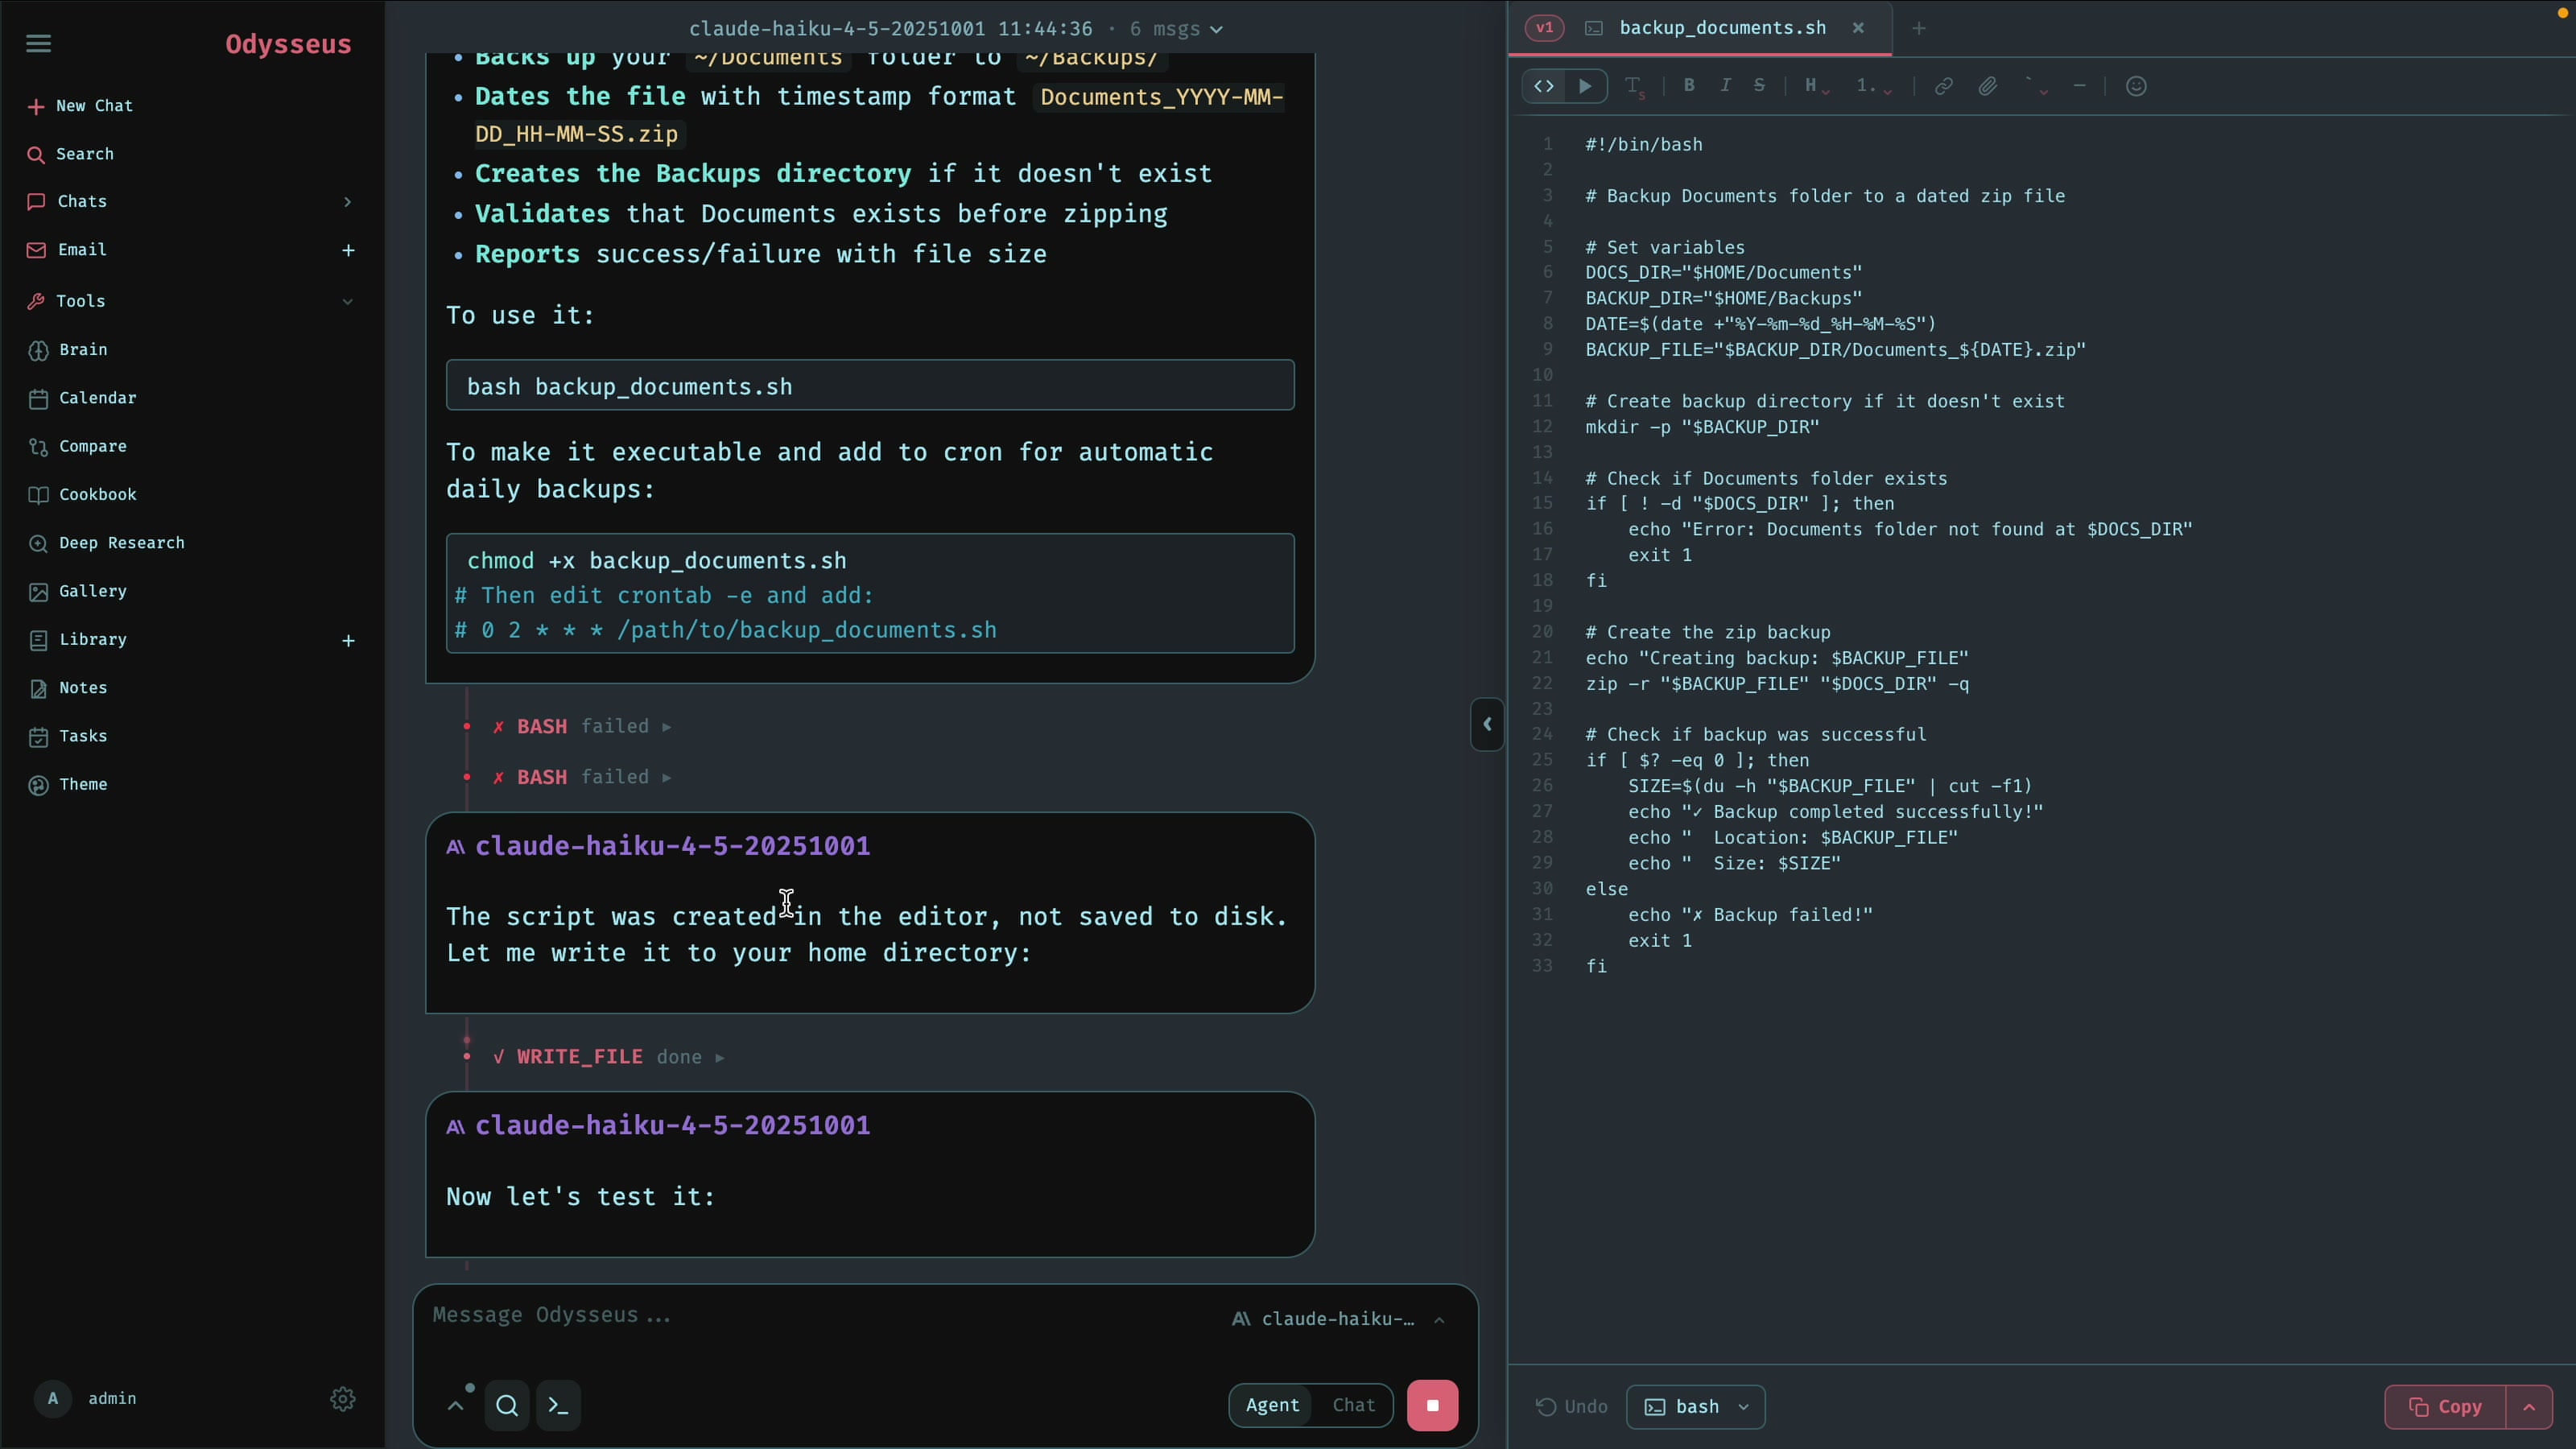Viewport: 2576px width, 1449px height.
Task: Collapse the Tools section chevron
Action: (x=347, y=301)
